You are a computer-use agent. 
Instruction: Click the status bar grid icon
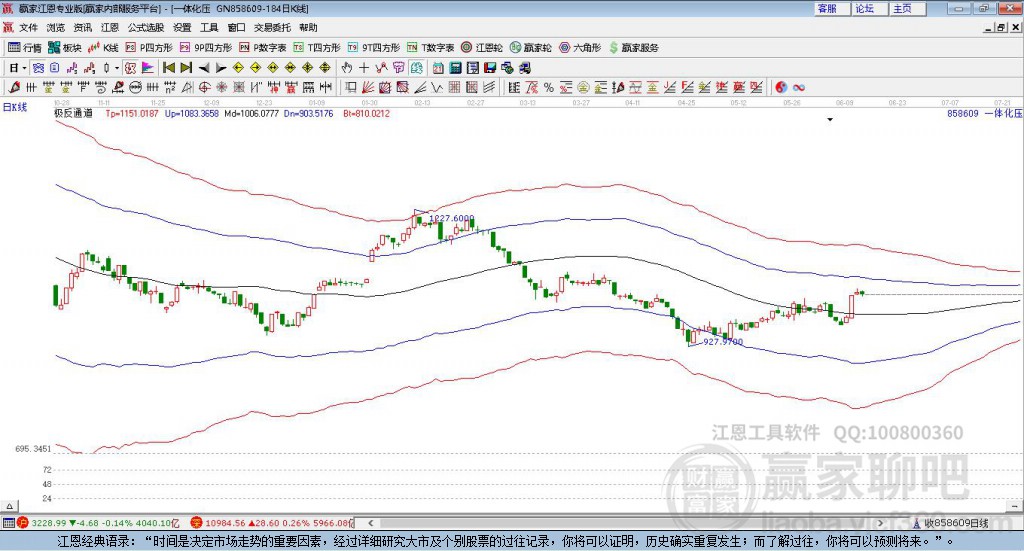coord(8,523)
